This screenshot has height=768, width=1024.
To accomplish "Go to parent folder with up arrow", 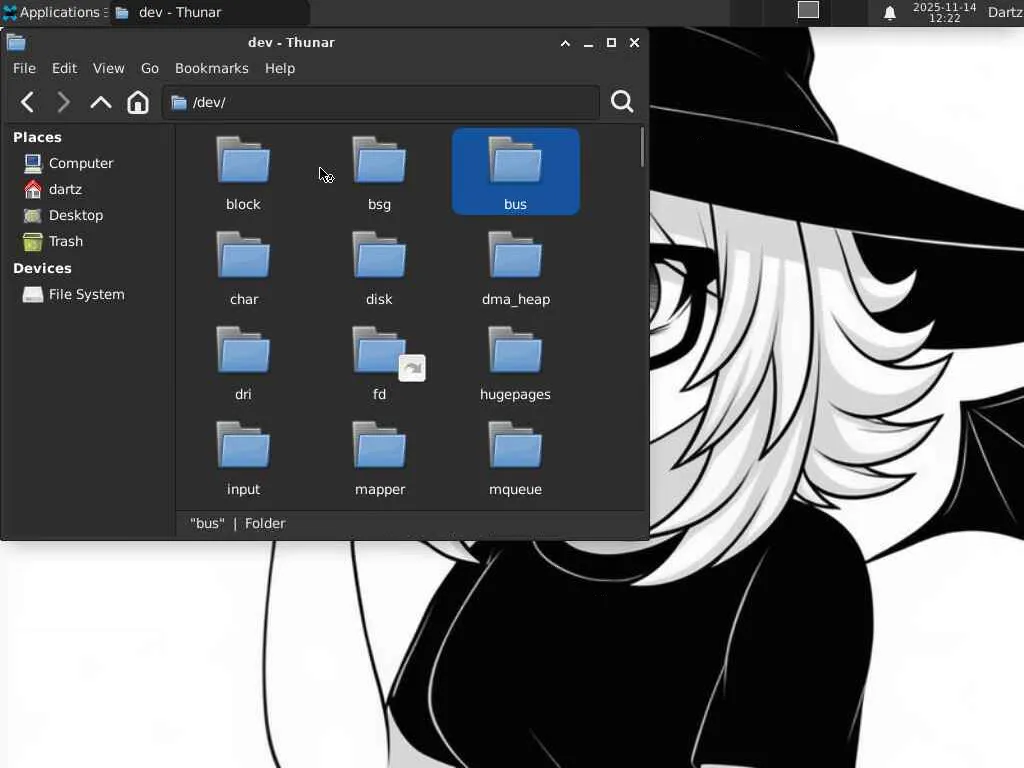I will (x=101, y=103).
